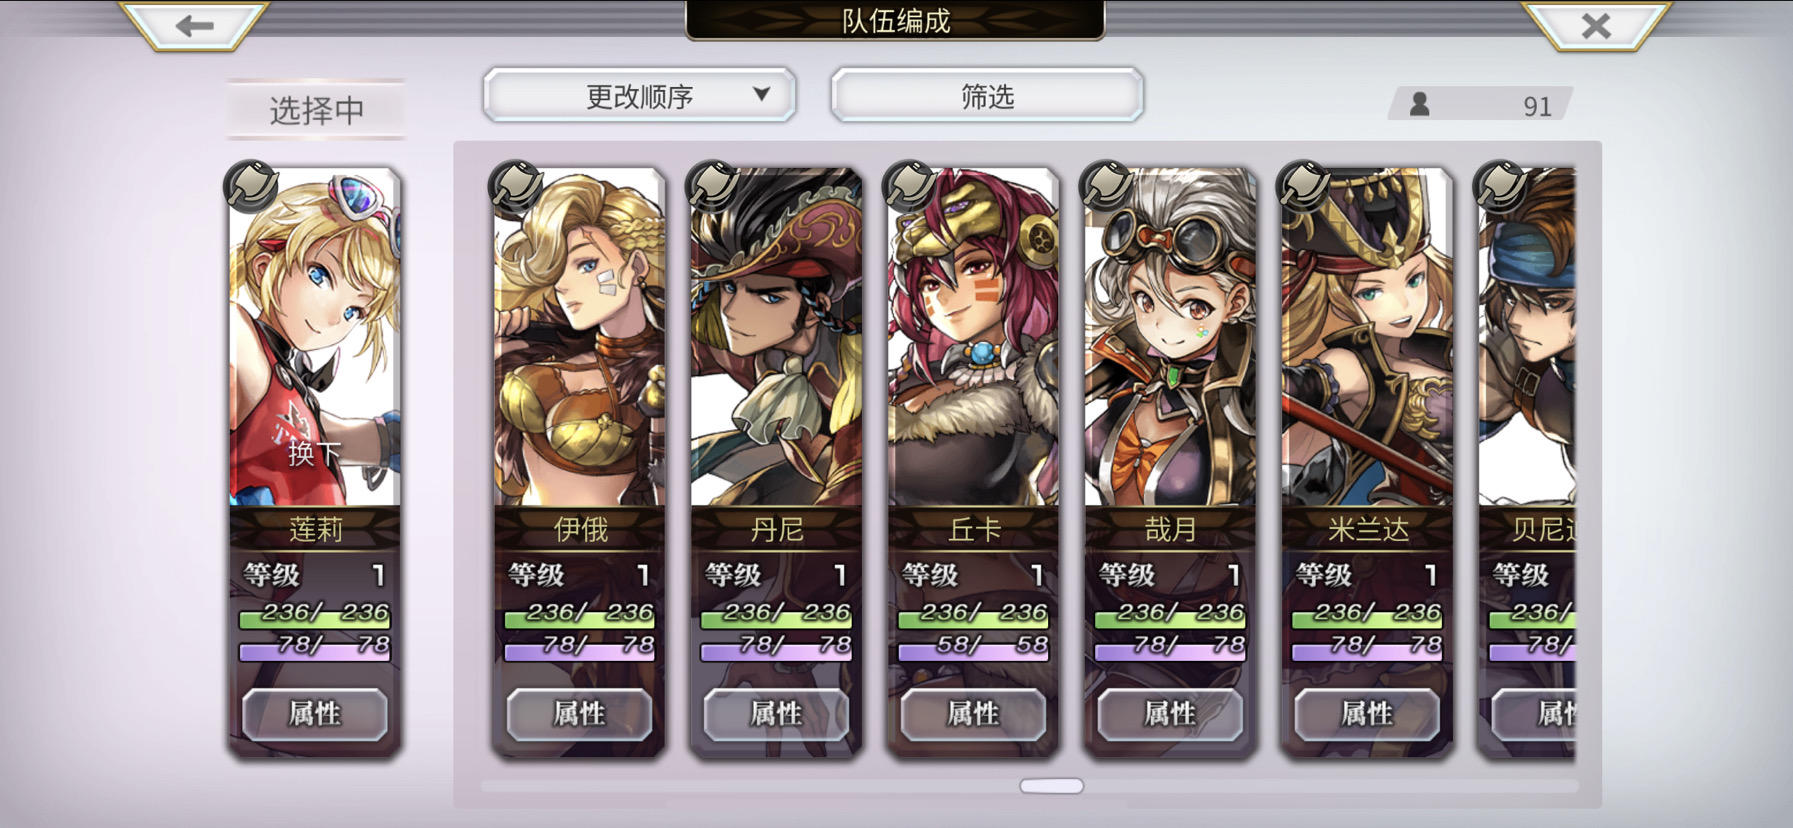Click the axe class icon on 丘卡's card
This screenshot has width=1793, height=828.
(x=909, y=187)
